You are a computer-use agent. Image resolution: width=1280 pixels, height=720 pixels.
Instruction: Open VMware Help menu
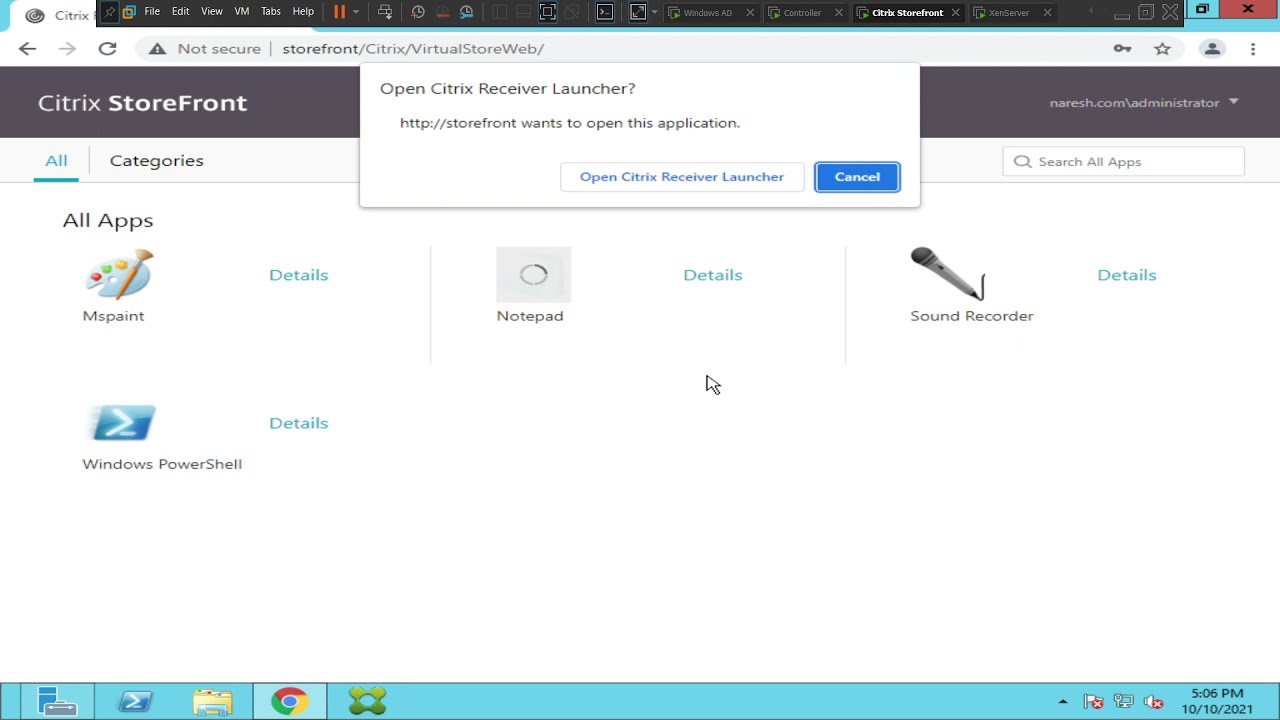(x=303, y=12)
